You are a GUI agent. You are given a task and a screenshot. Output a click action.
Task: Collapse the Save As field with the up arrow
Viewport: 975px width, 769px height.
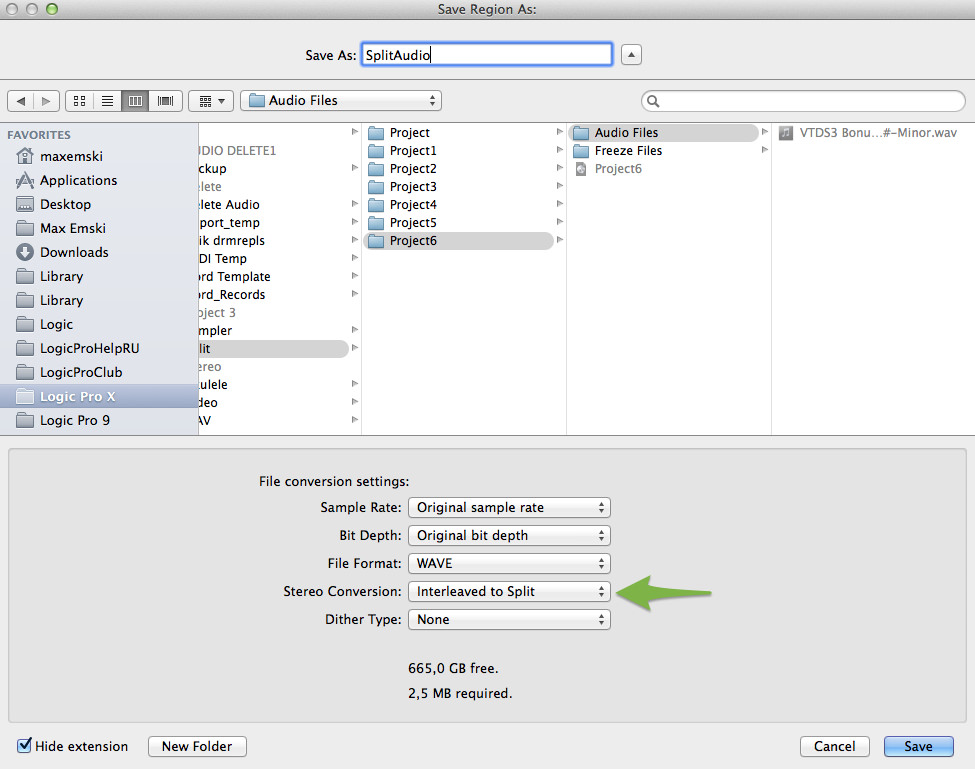point(631,55)
